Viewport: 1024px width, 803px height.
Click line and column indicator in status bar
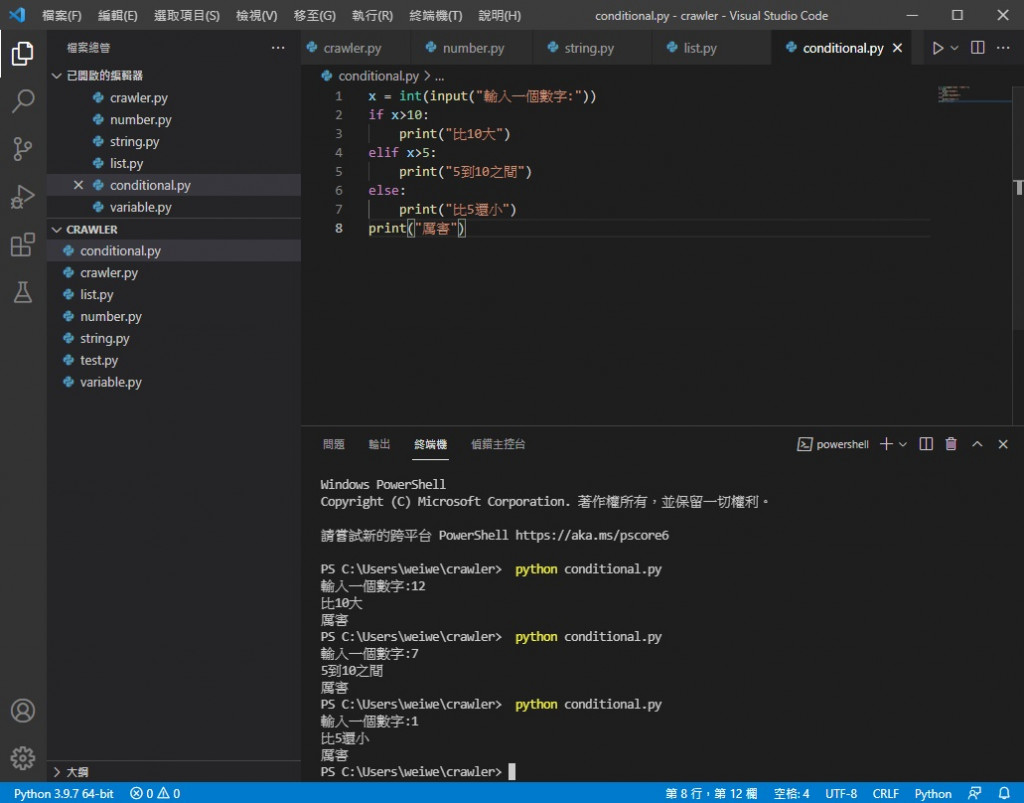[x=711, y=793]
